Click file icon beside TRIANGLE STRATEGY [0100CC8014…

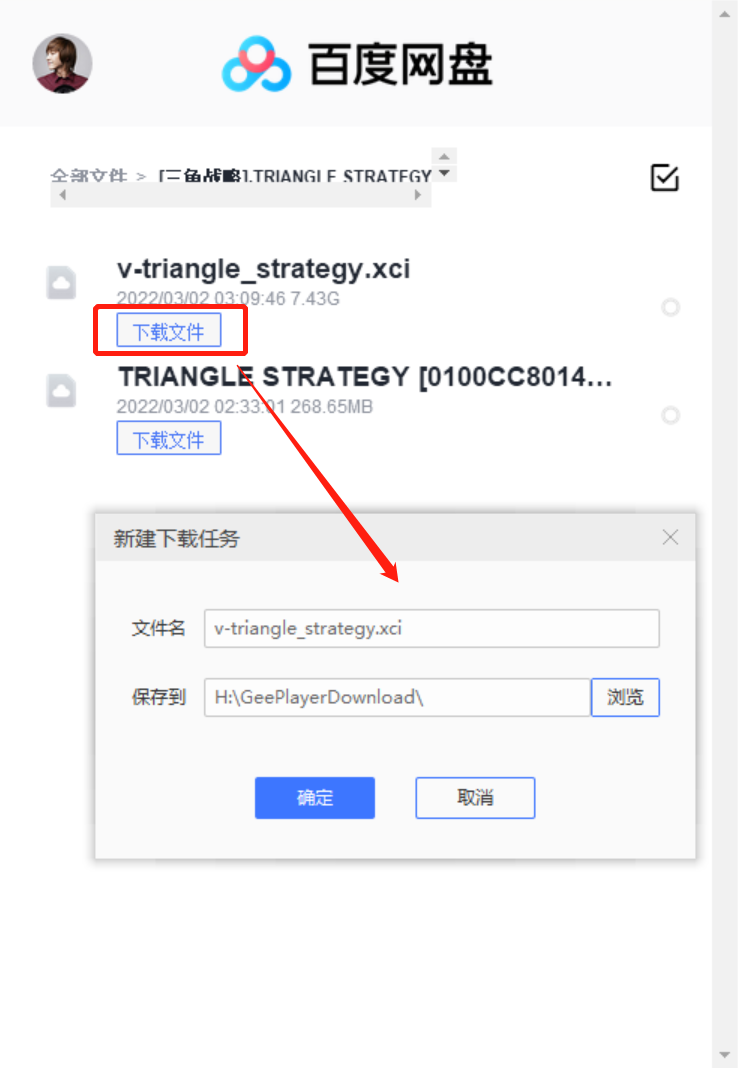click(x=61, y=390)
